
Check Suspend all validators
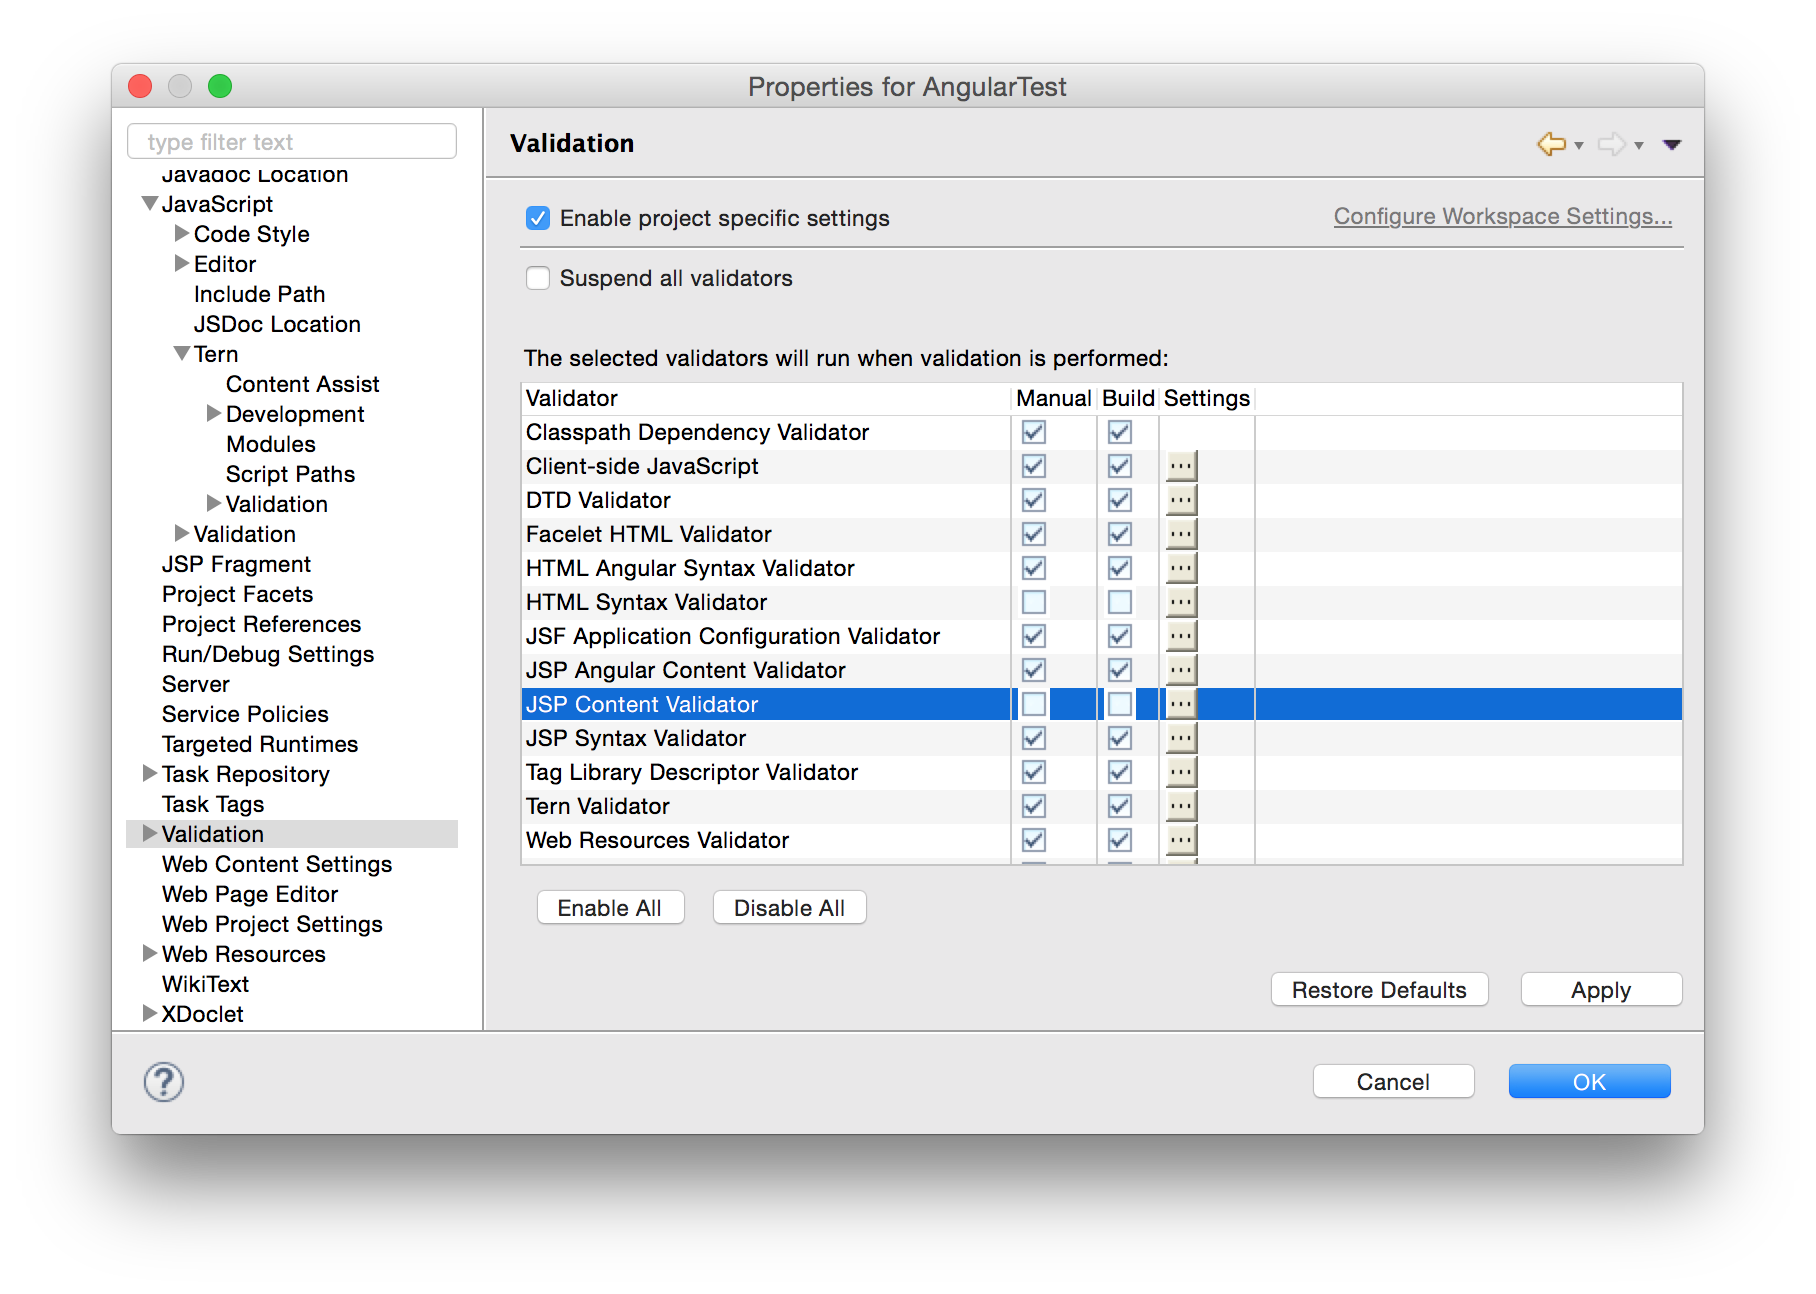(538, 278)
